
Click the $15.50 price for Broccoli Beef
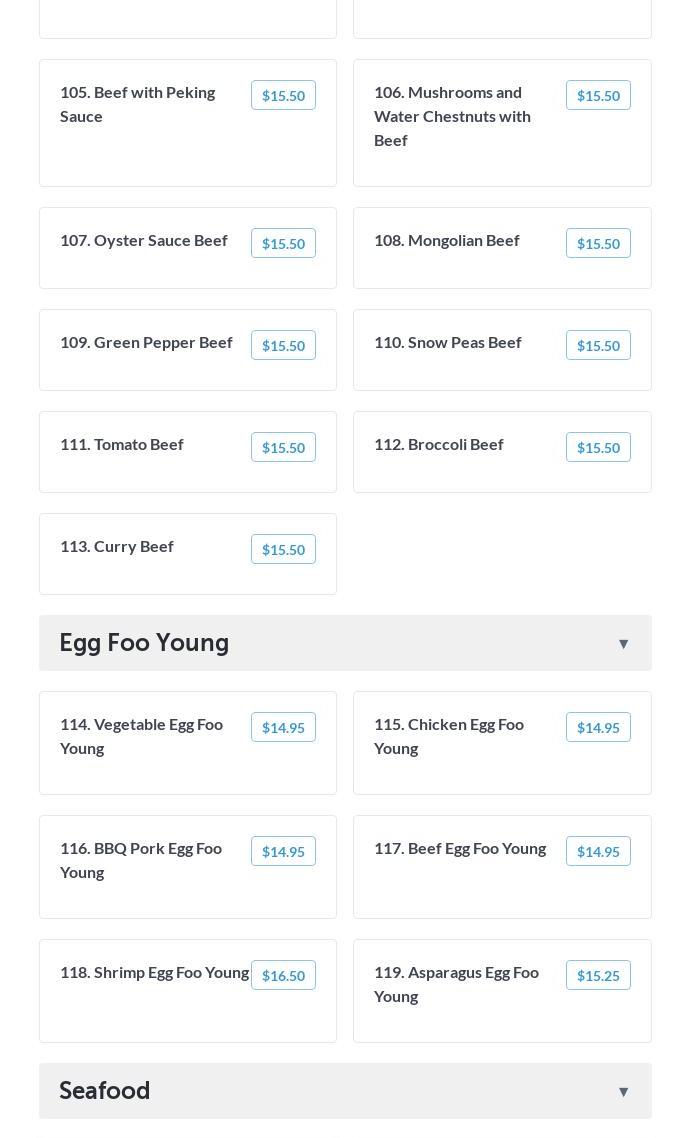click(x=598, y=447)
